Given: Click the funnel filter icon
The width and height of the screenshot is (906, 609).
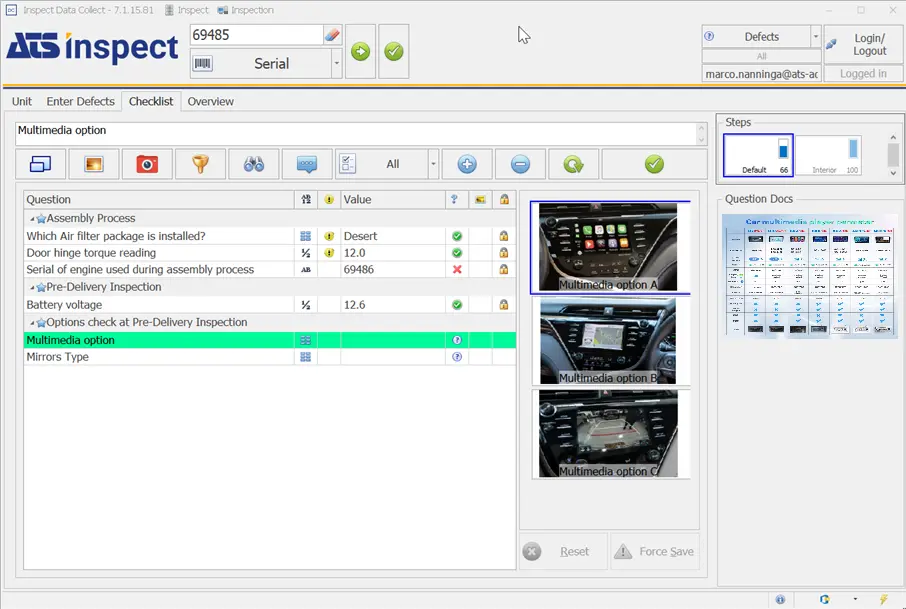Looking at the screenshot, I should pyautogui.click(x=200, y=164).
